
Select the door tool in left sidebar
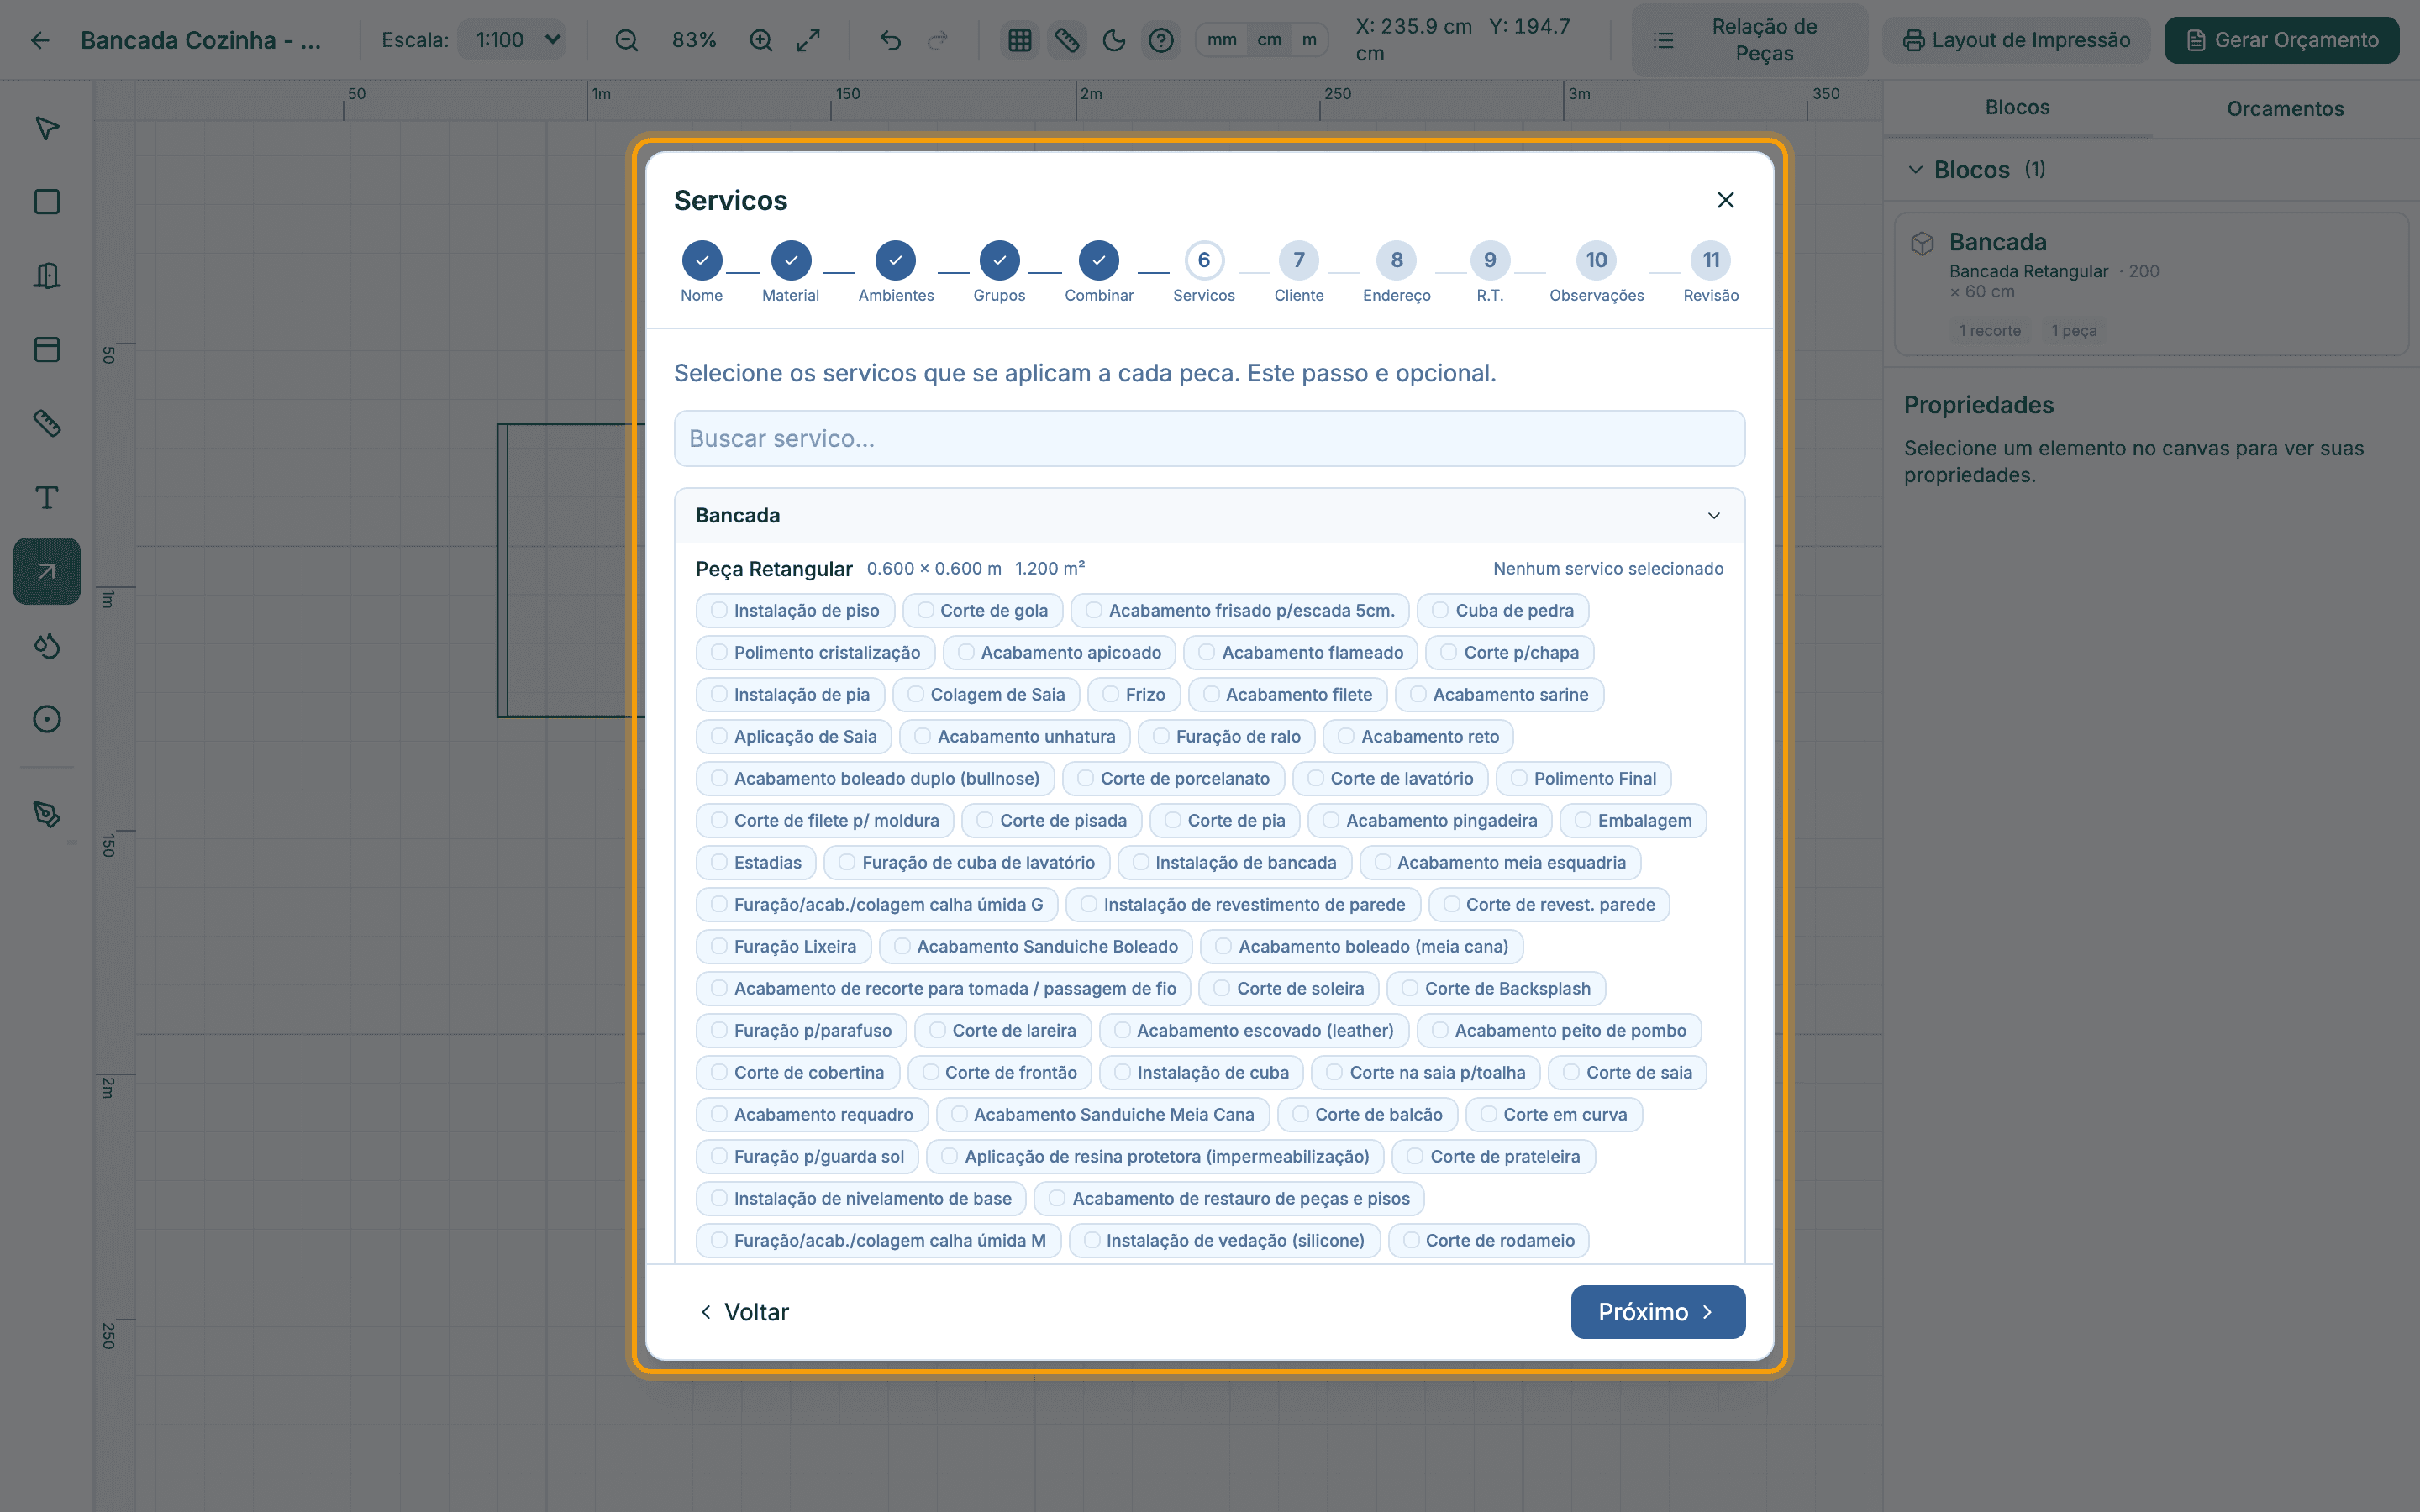point(47,275)
